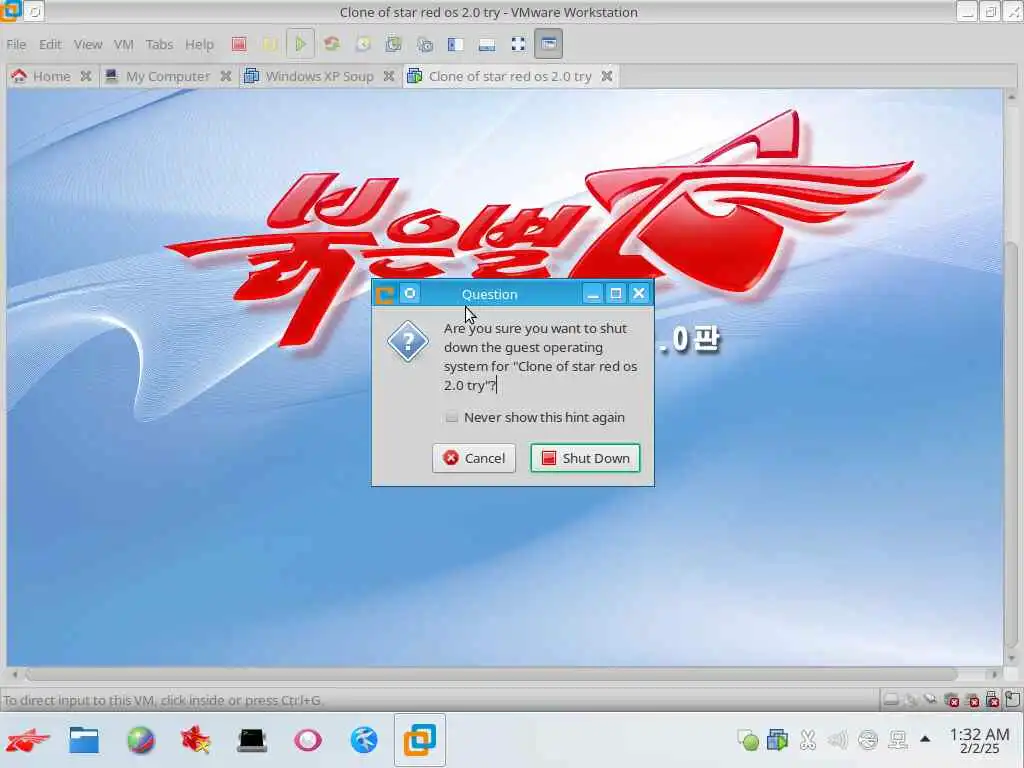The image size is (1024, 768).
Task: Click the volume speaker tray icon
Action: point(837,740)
